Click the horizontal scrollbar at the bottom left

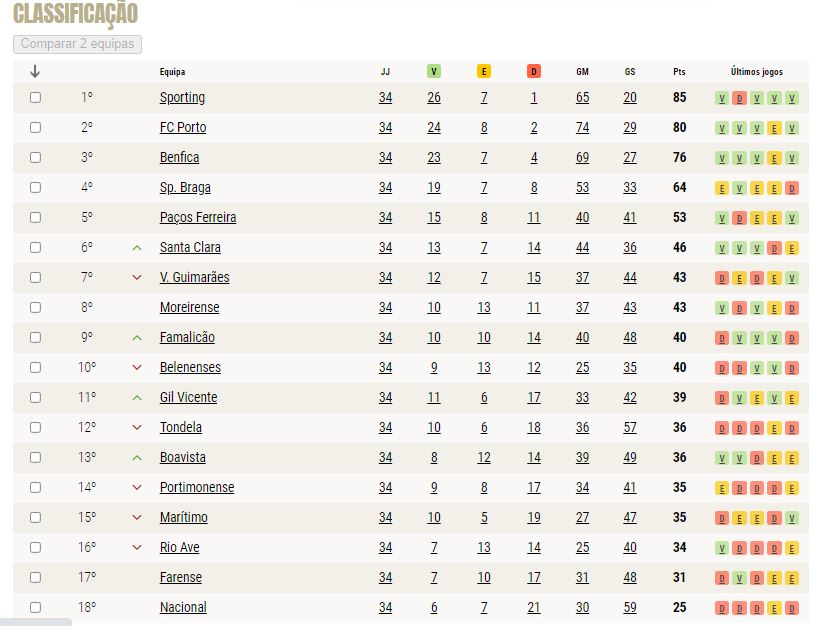point(36,622)
